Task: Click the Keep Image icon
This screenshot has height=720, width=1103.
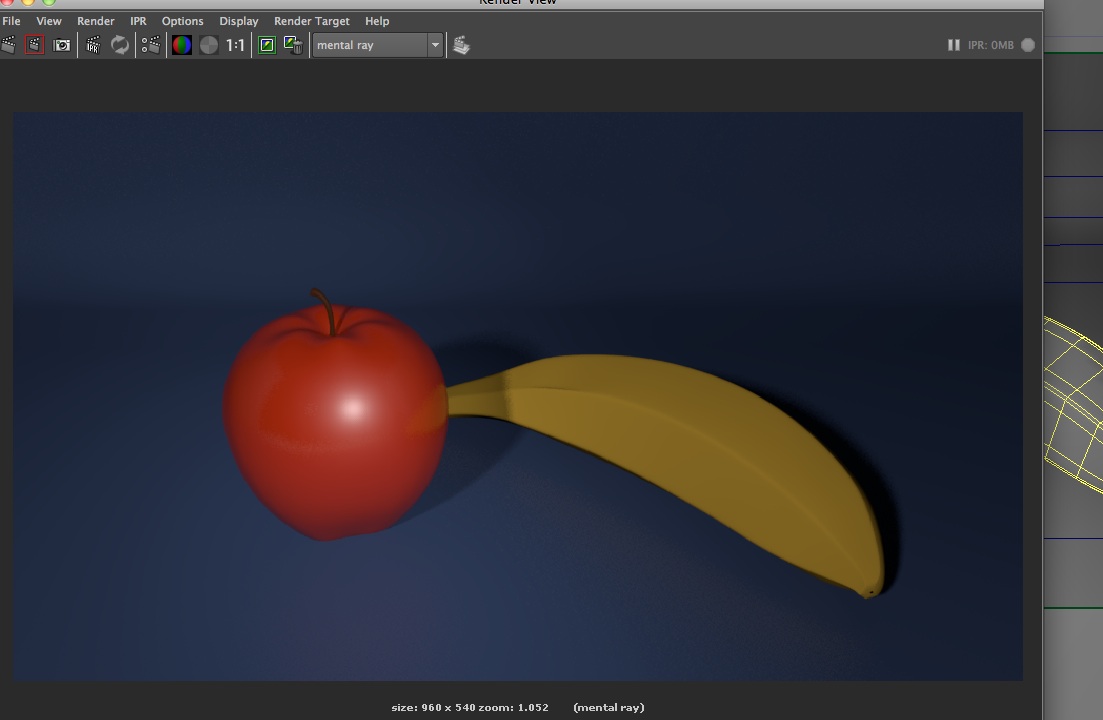Action: pos(267,45)
